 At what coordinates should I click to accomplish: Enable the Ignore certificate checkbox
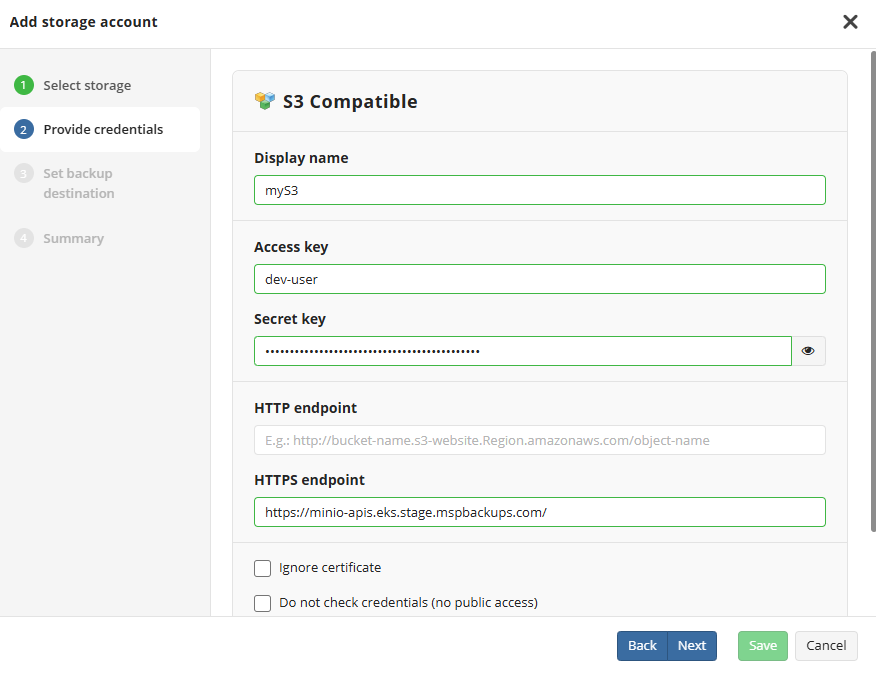point(263,568)
